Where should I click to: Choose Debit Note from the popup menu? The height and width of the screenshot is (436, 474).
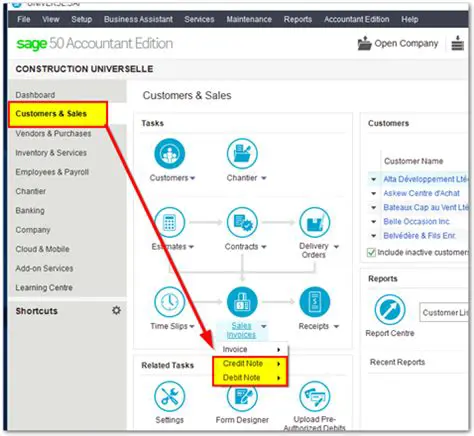tap(251, 378)
